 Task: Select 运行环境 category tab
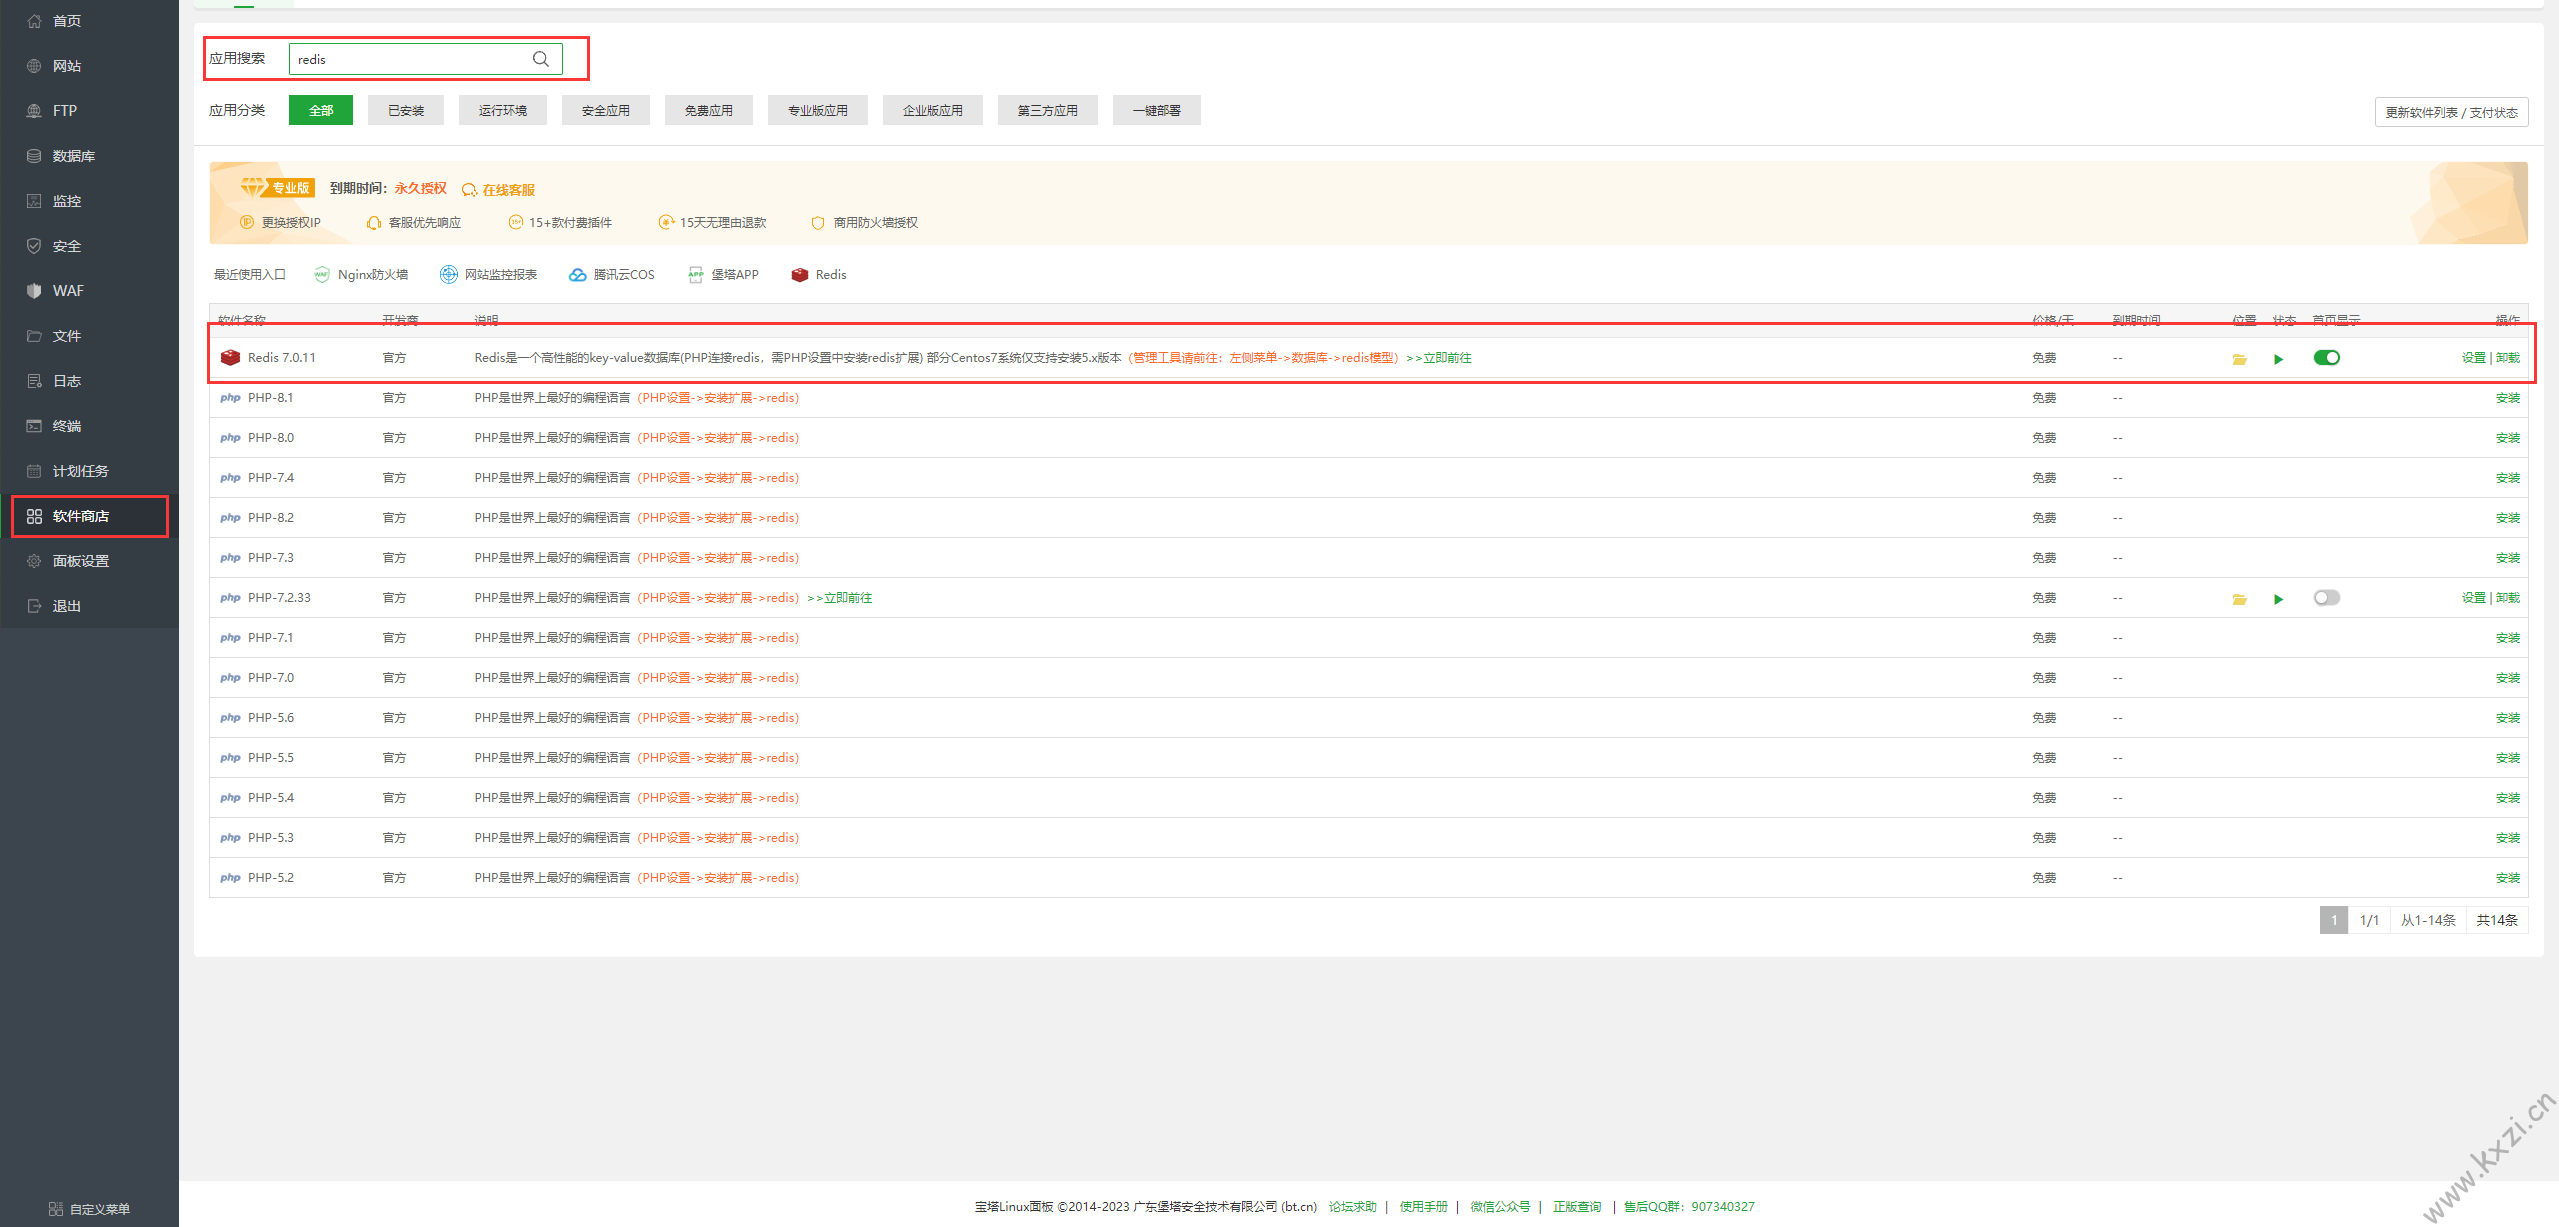click(502, 111)
